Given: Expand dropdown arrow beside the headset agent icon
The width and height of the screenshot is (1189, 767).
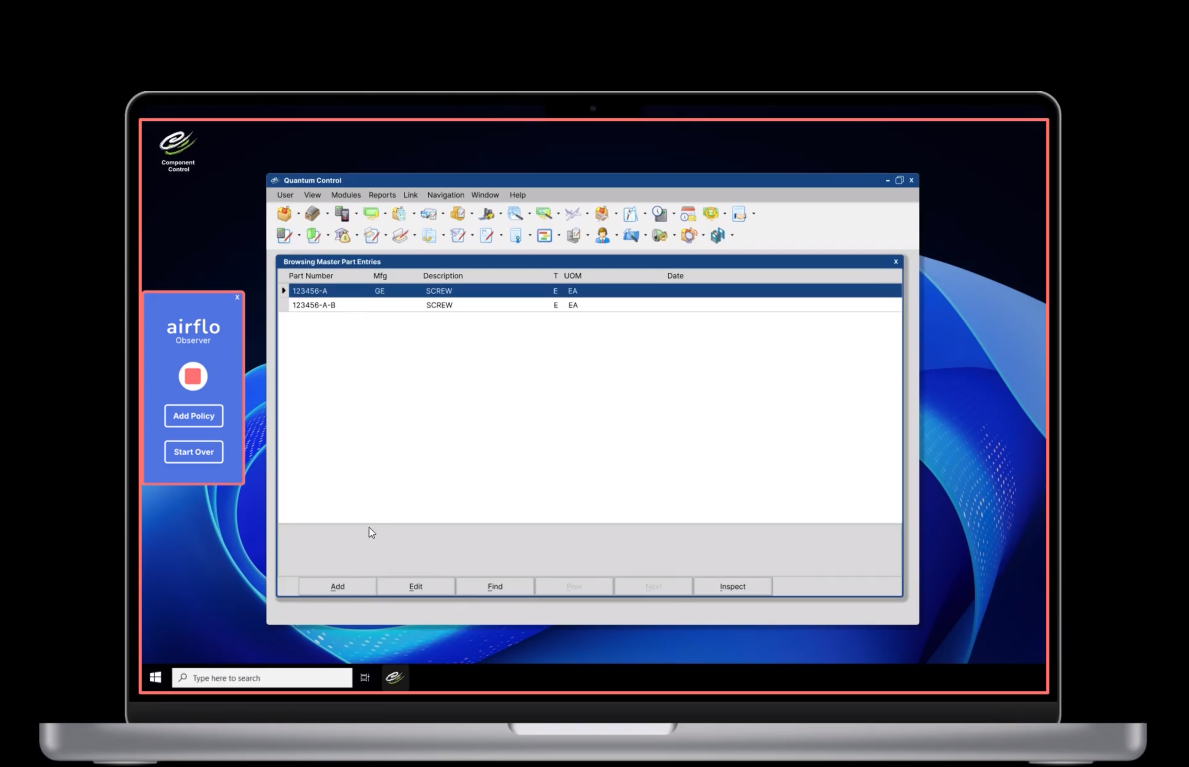Looking at the screenshot, I should pyautogui.click(x=616, y=236).
